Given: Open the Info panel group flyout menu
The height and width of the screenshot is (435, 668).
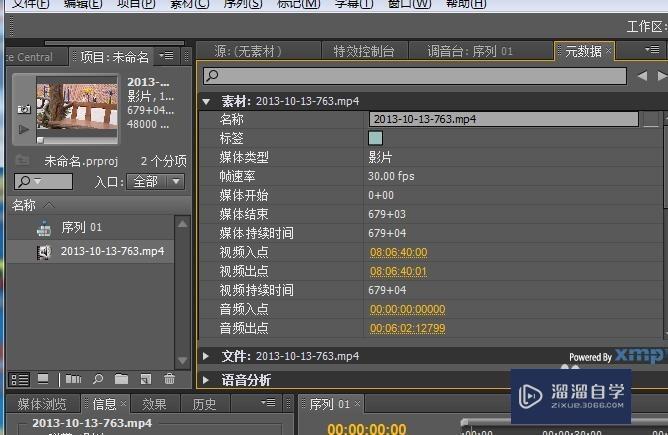Looking at the screenshot, I should click(x=268, y=403).
